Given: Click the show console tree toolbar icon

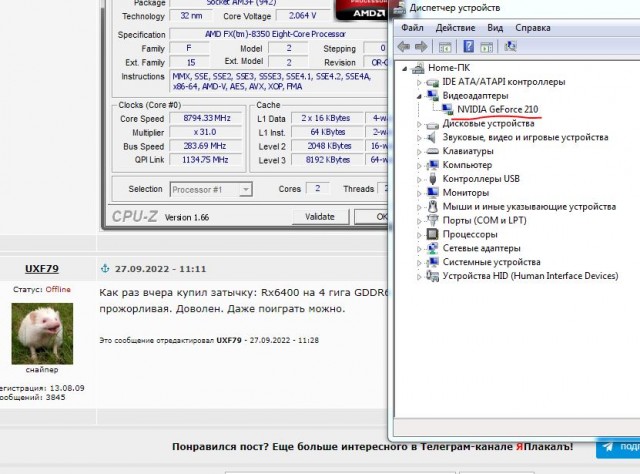Looking at the screenshot, I should tap(444, 47).
